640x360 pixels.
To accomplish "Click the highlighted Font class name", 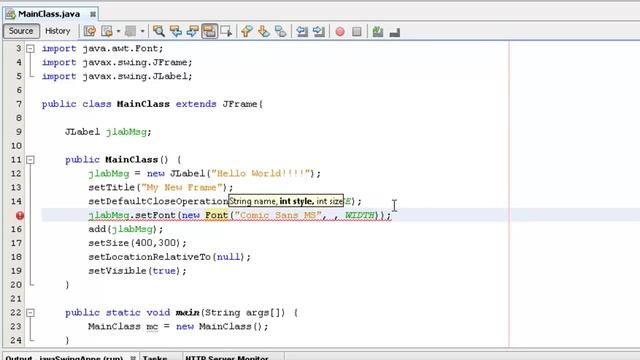I will (x=216, y=215).
